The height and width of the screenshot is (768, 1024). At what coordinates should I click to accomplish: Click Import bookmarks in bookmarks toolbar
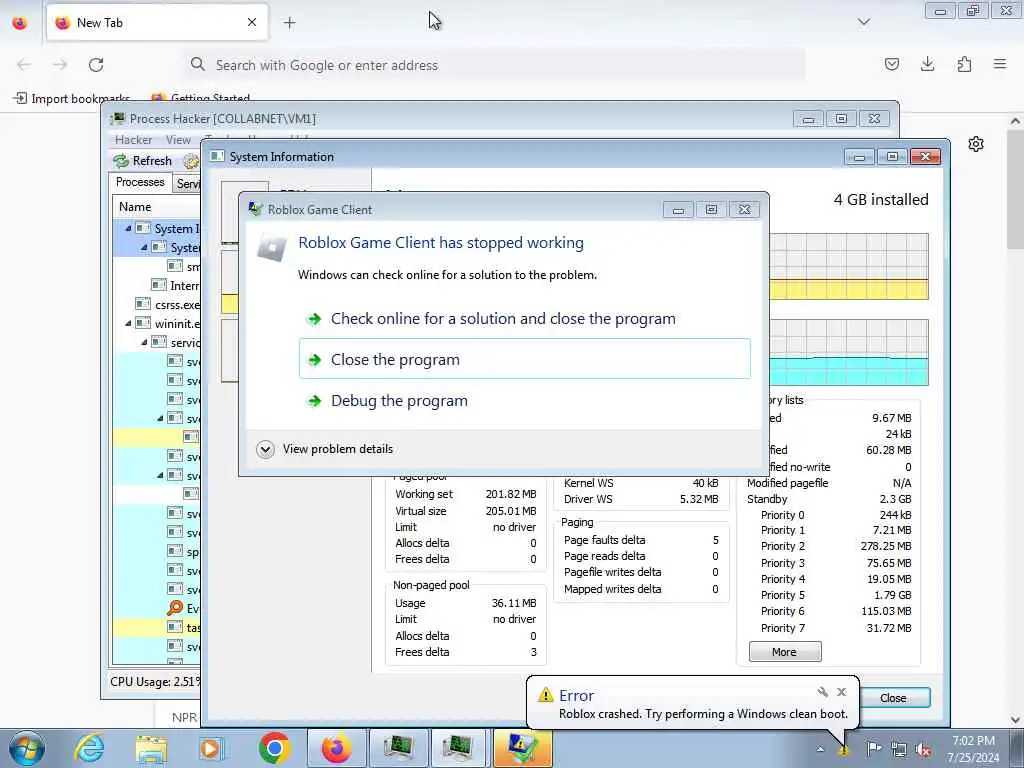[x=72, y=99]
